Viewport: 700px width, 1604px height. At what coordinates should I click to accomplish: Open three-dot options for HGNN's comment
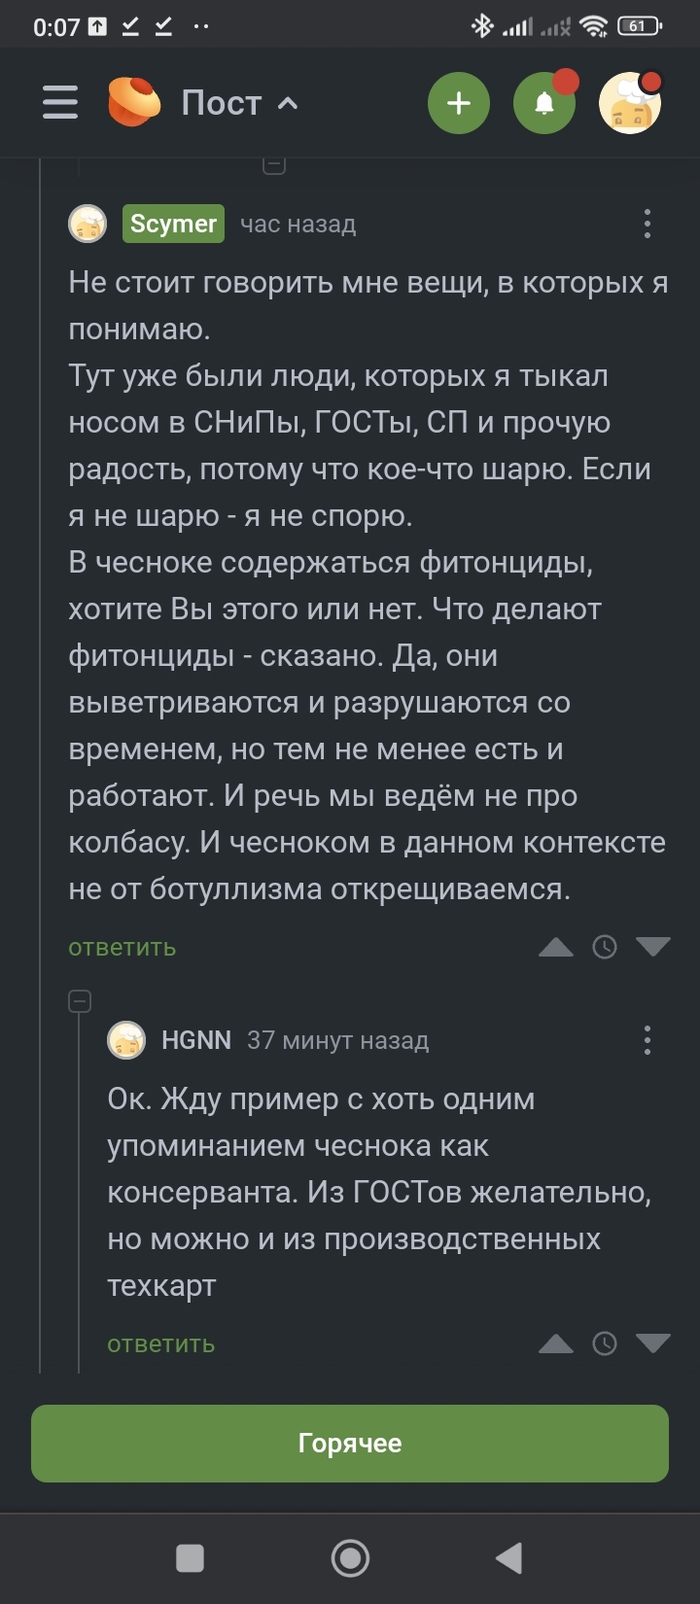coord(647,1041)
